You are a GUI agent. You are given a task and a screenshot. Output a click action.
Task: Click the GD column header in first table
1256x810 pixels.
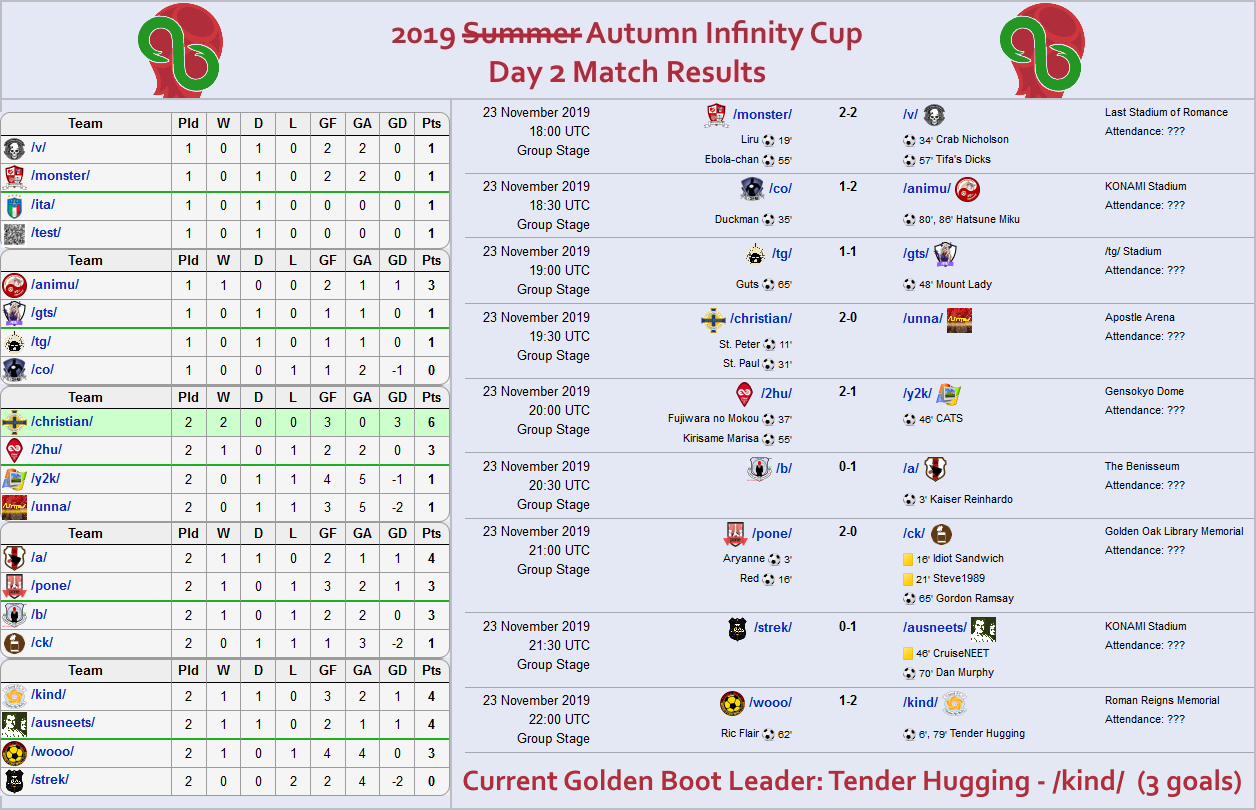pyautogui.click(x=397, y=124)
